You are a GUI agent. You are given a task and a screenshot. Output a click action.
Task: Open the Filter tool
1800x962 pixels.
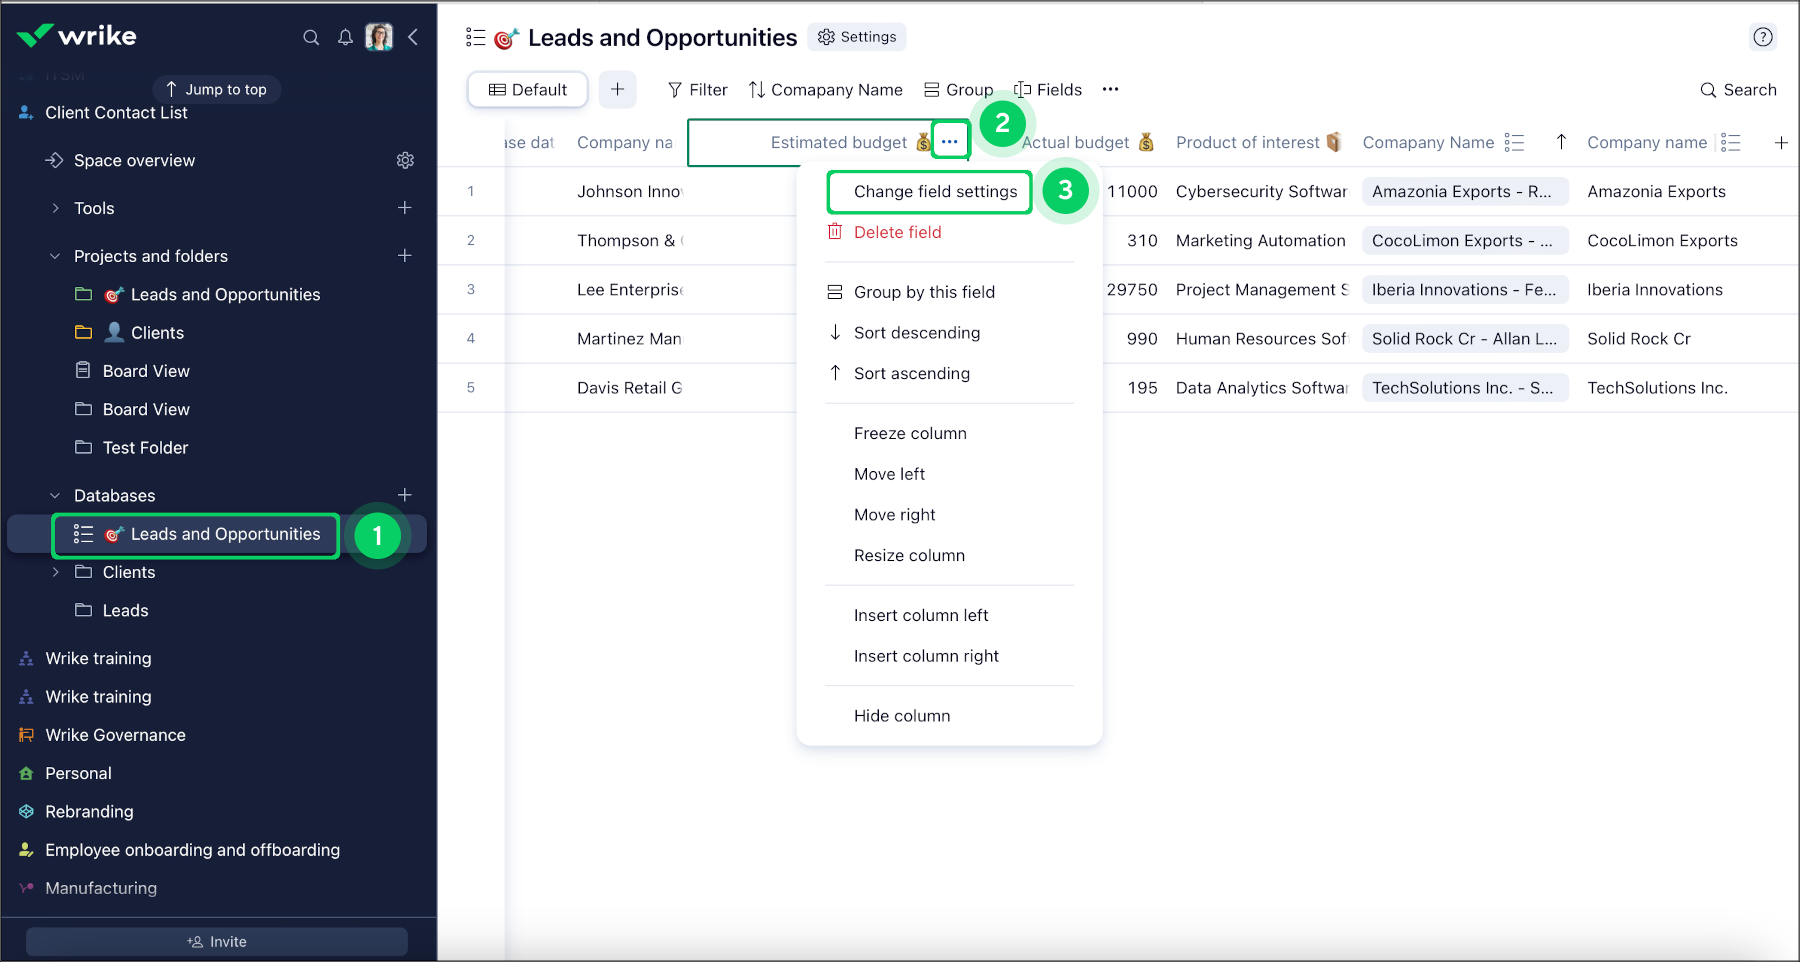pyautogui.click(x=697, y=90)
